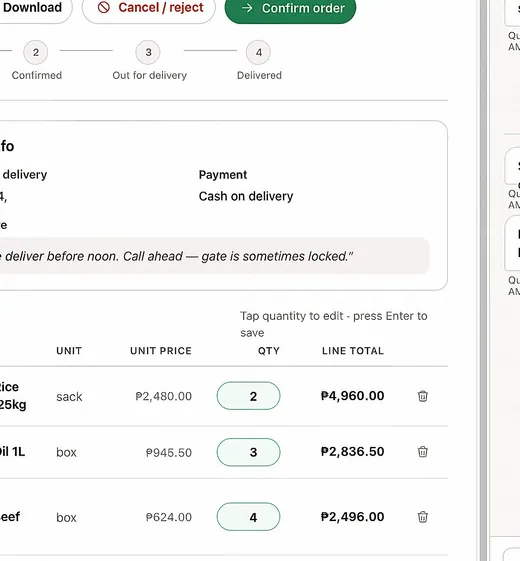Select step 4 Delivered circle
The height and width of the screenshot is (561, 520).
[x=258, y=53]
